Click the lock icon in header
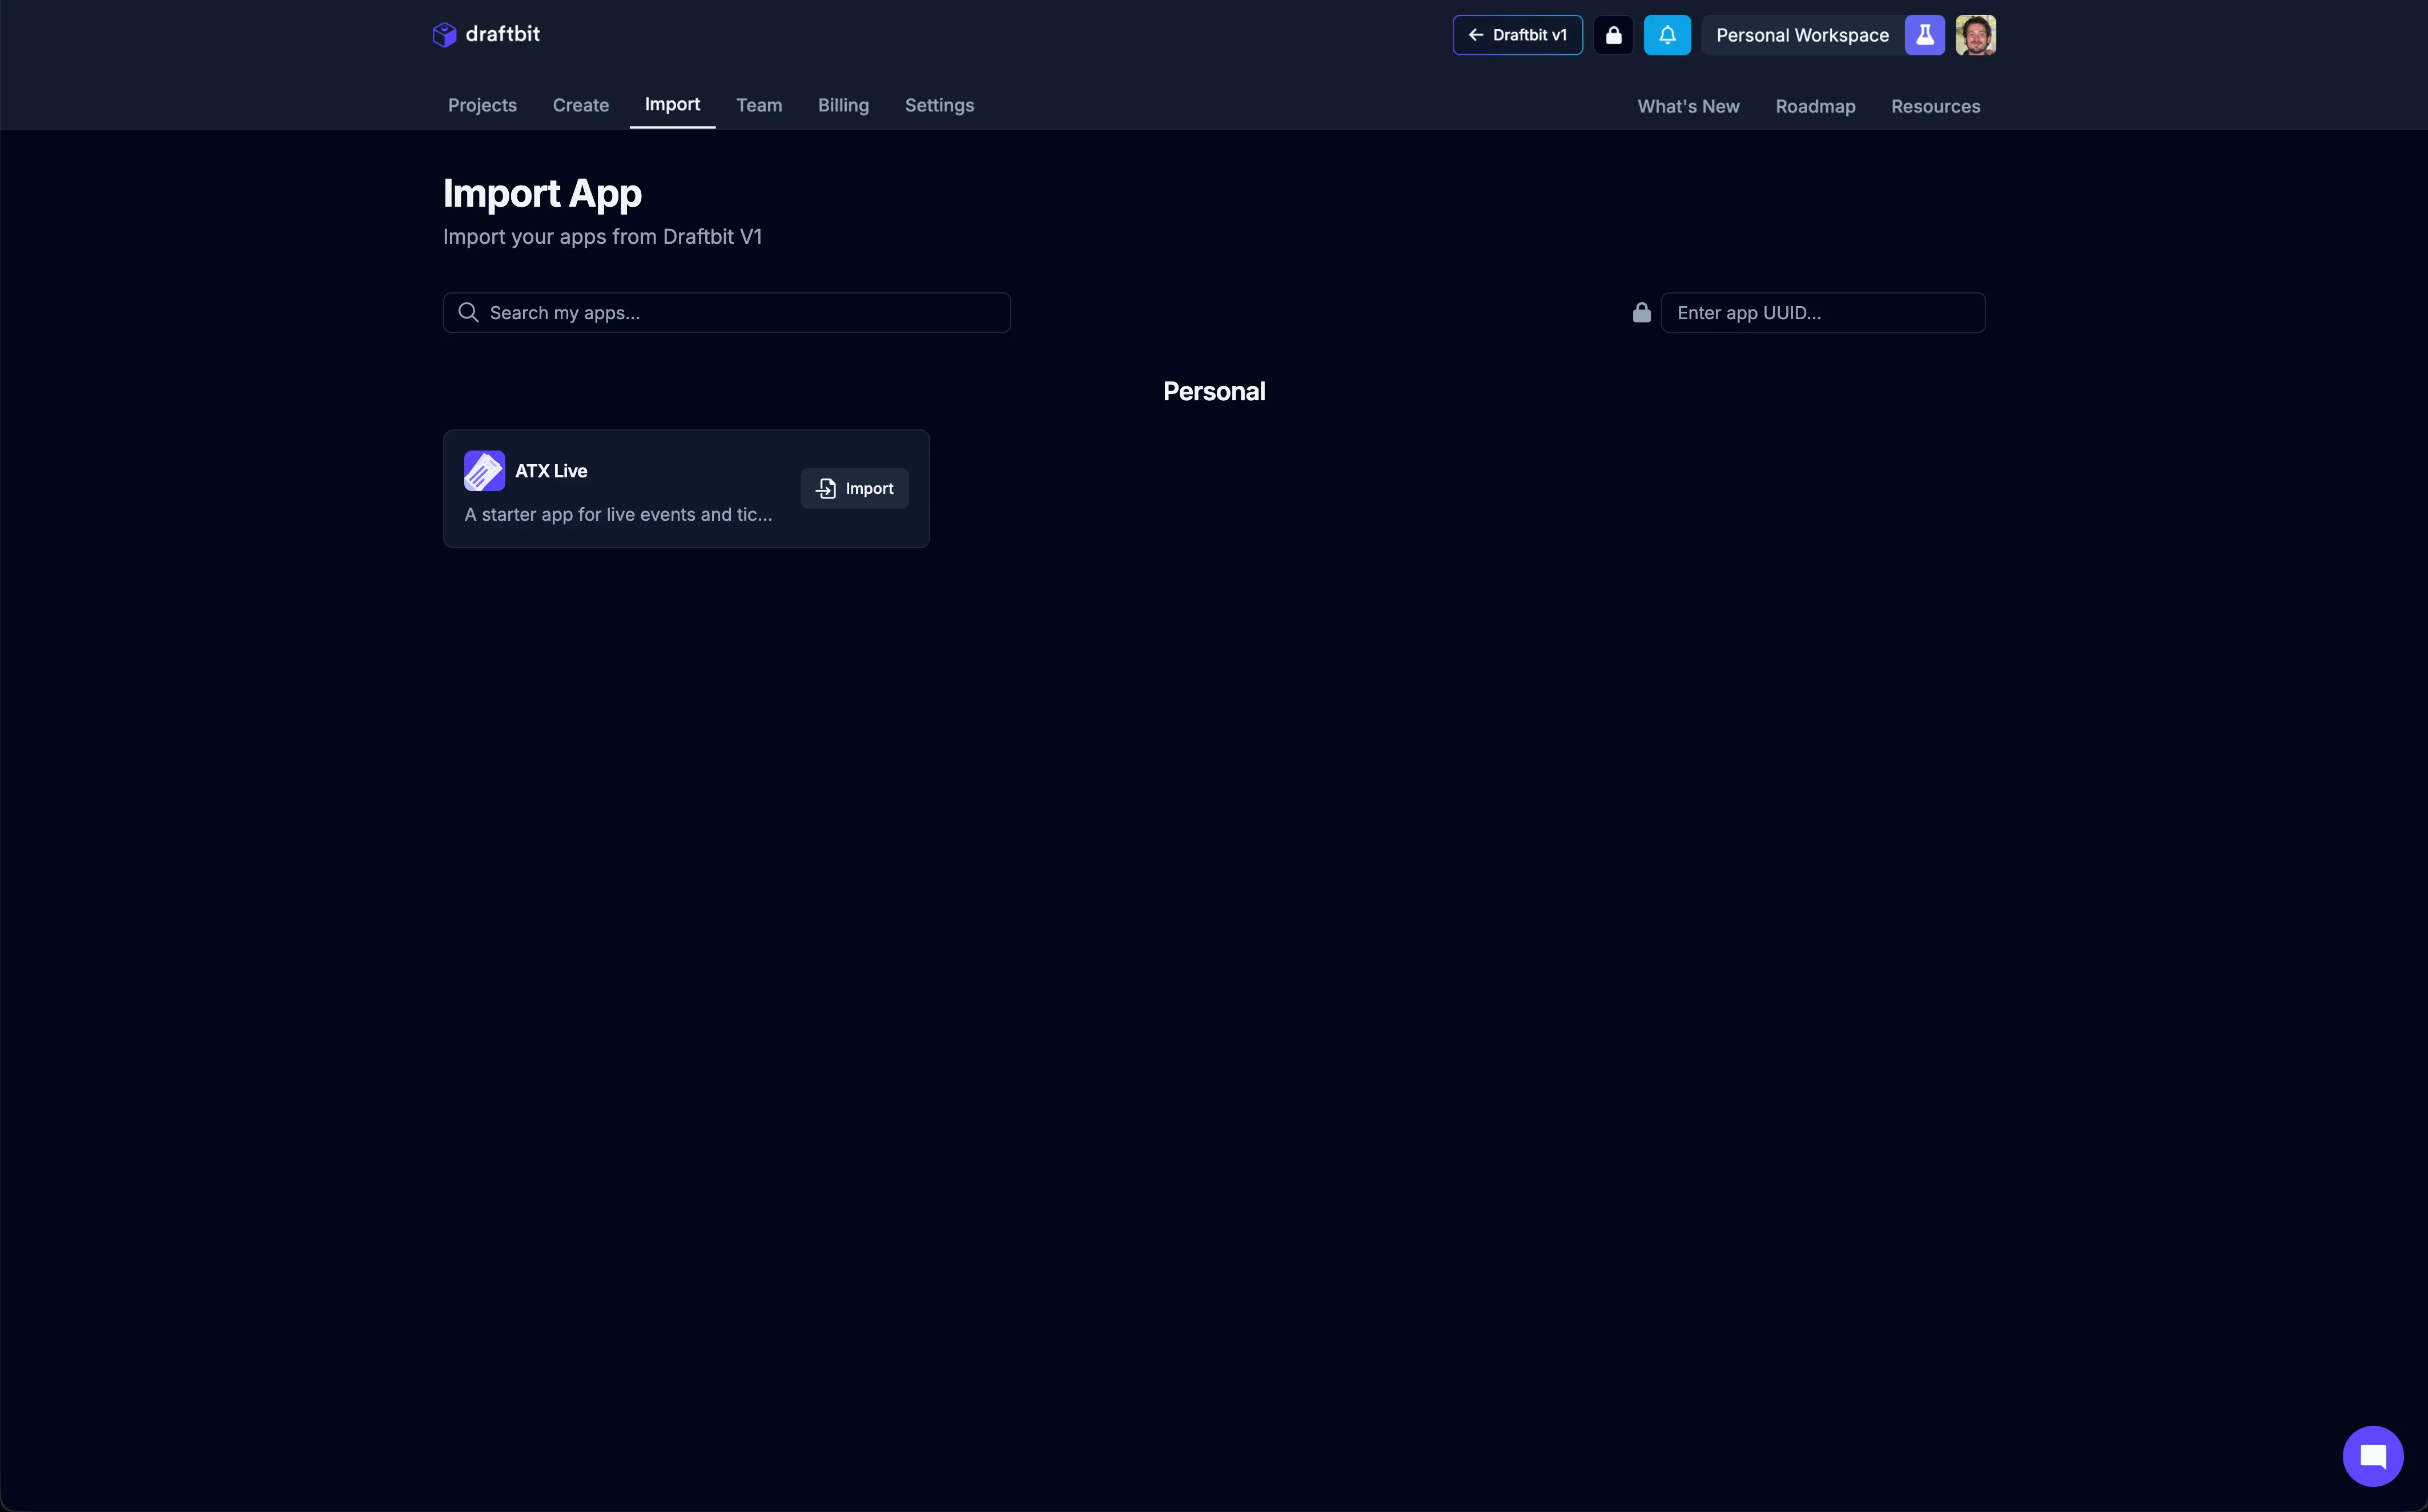The width and height of the screenshot is (2428, 1512). pos(1613,35)
